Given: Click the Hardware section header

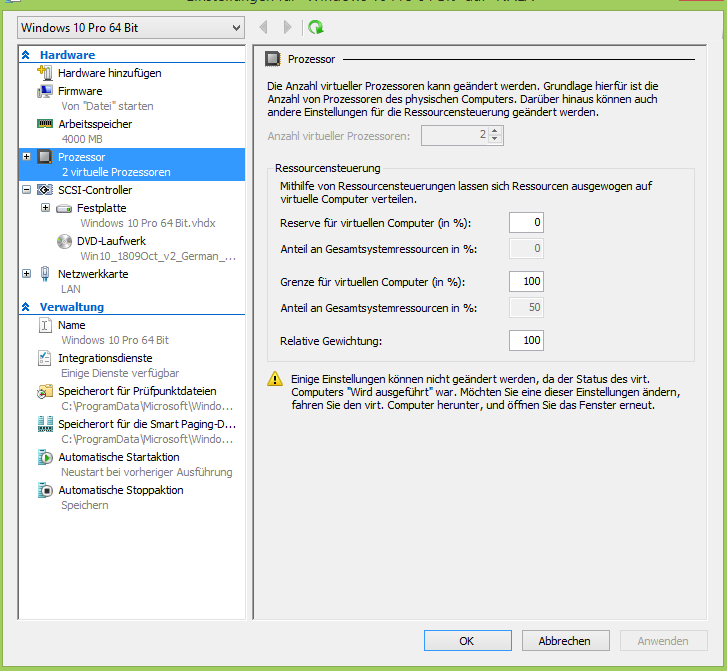Looking at the screenshot, I should tap(67, 55).
